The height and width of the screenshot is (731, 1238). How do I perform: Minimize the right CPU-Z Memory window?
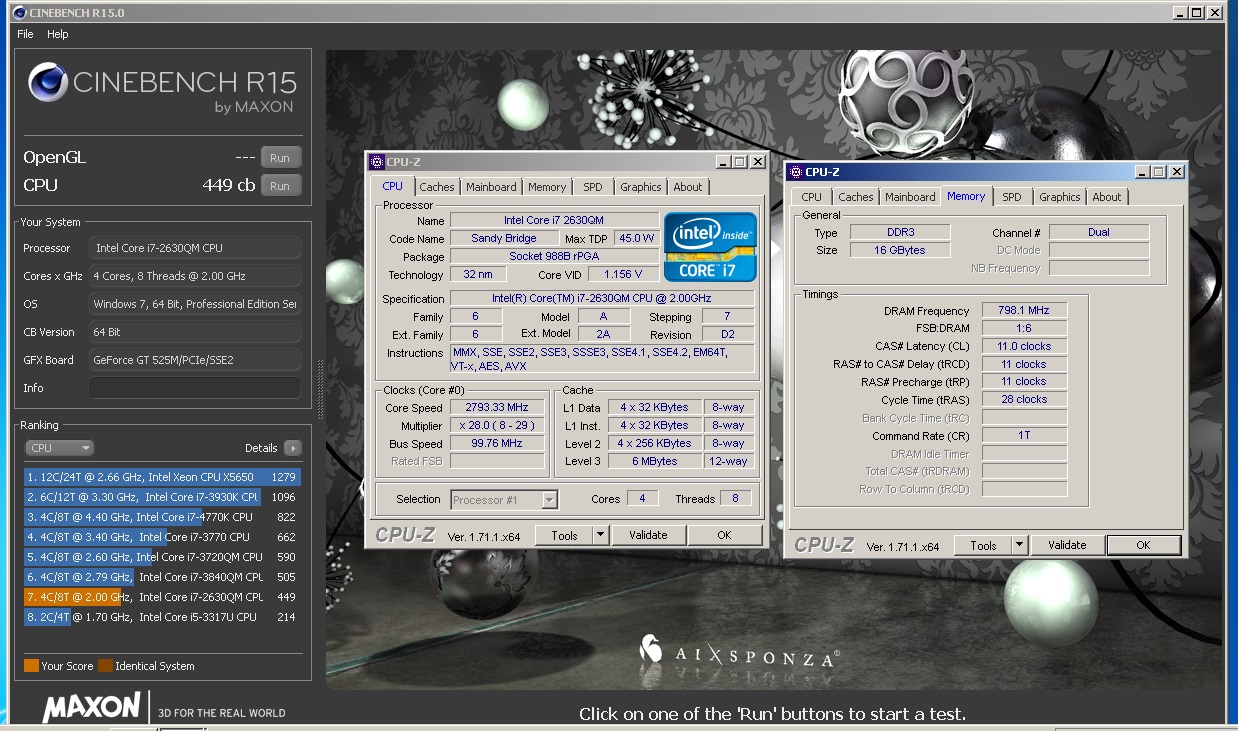(x=1141, y=172)
